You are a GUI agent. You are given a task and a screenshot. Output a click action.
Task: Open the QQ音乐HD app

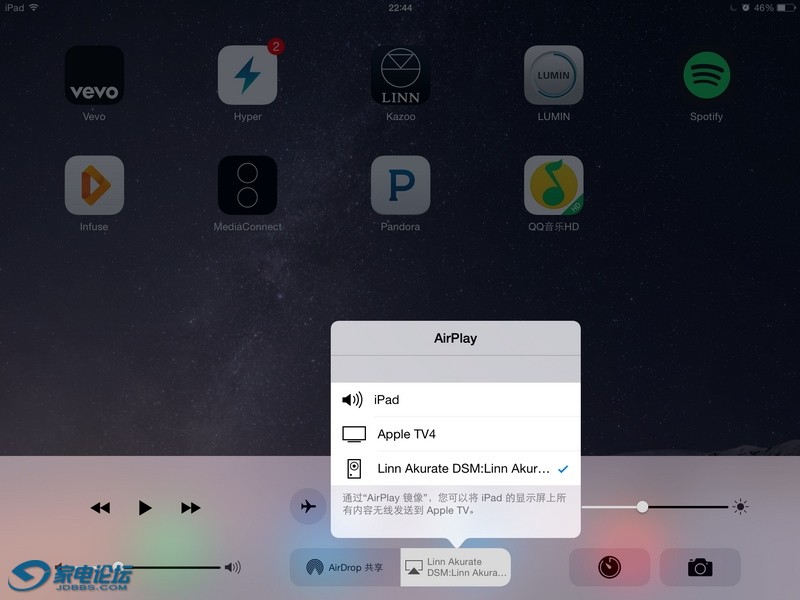553,185
